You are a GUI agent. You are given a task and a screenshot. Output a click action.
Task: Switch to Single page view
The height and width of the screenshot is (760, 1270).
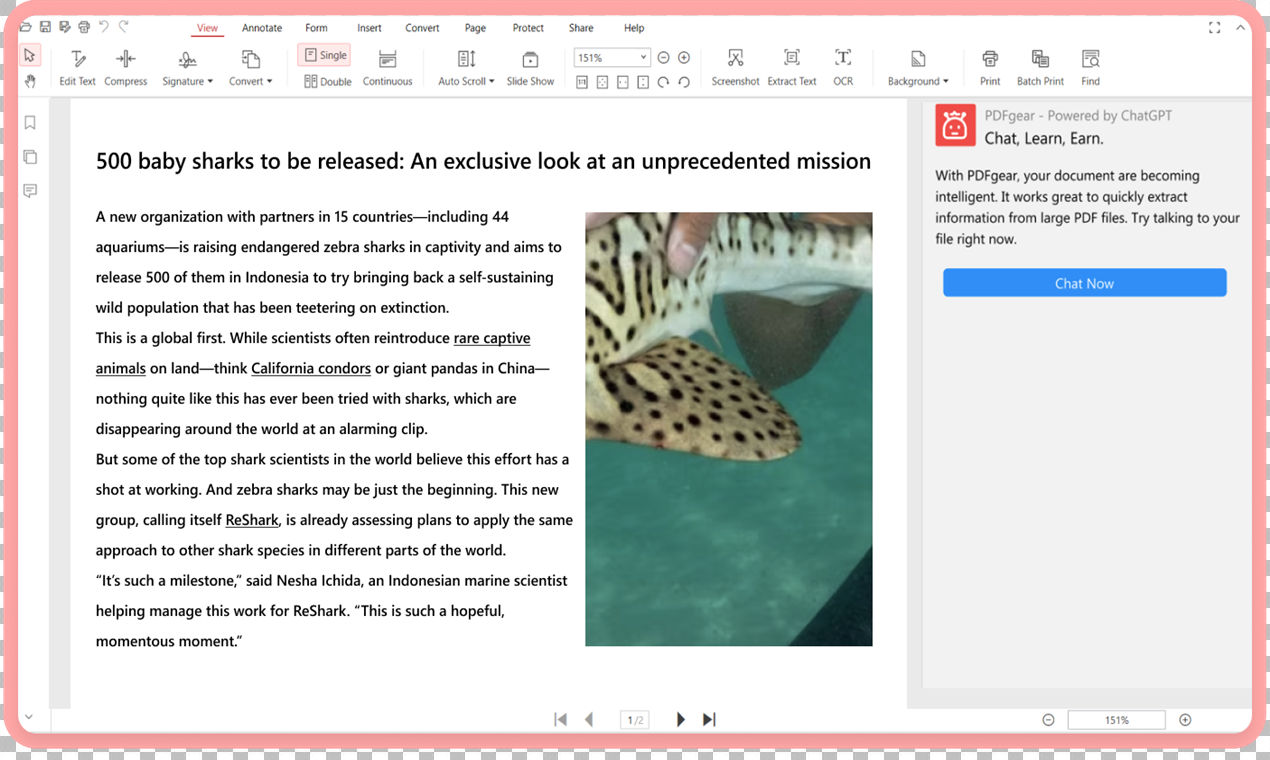[324, 56]
